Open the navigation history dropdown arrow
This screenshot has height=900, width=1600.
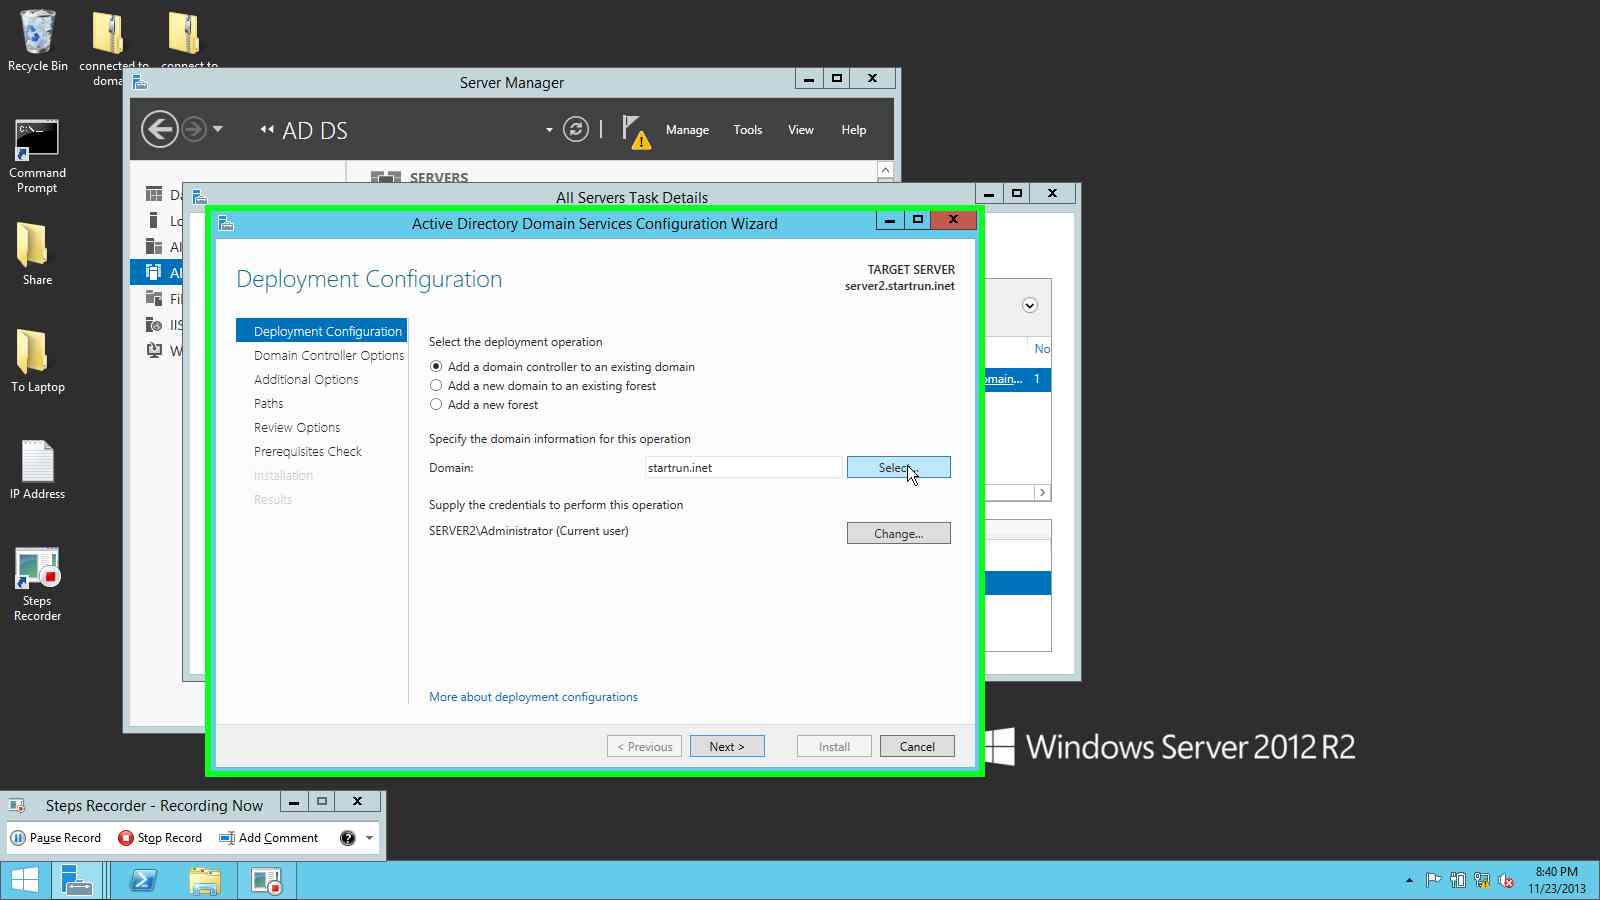click(218, 129)
